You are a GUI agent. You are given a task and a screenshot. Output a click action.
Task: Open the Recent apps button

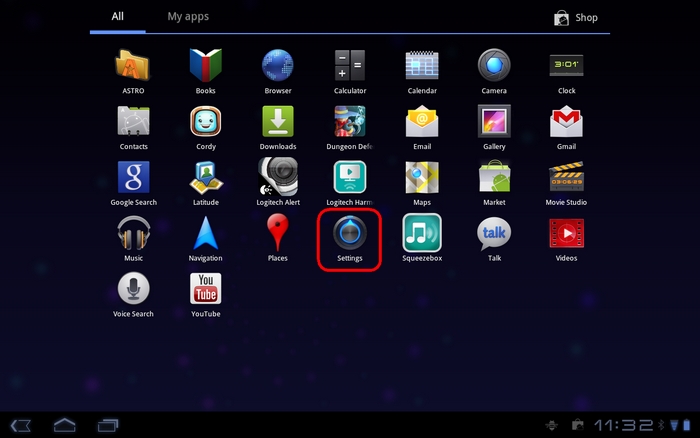click(x=108, y=425)
